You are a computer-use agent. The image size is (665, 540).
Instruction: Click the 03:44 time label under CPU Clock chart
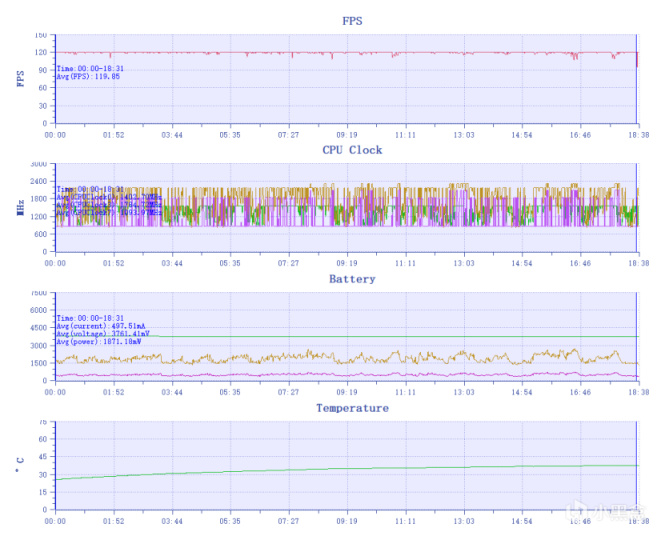(x=172, y=263)
